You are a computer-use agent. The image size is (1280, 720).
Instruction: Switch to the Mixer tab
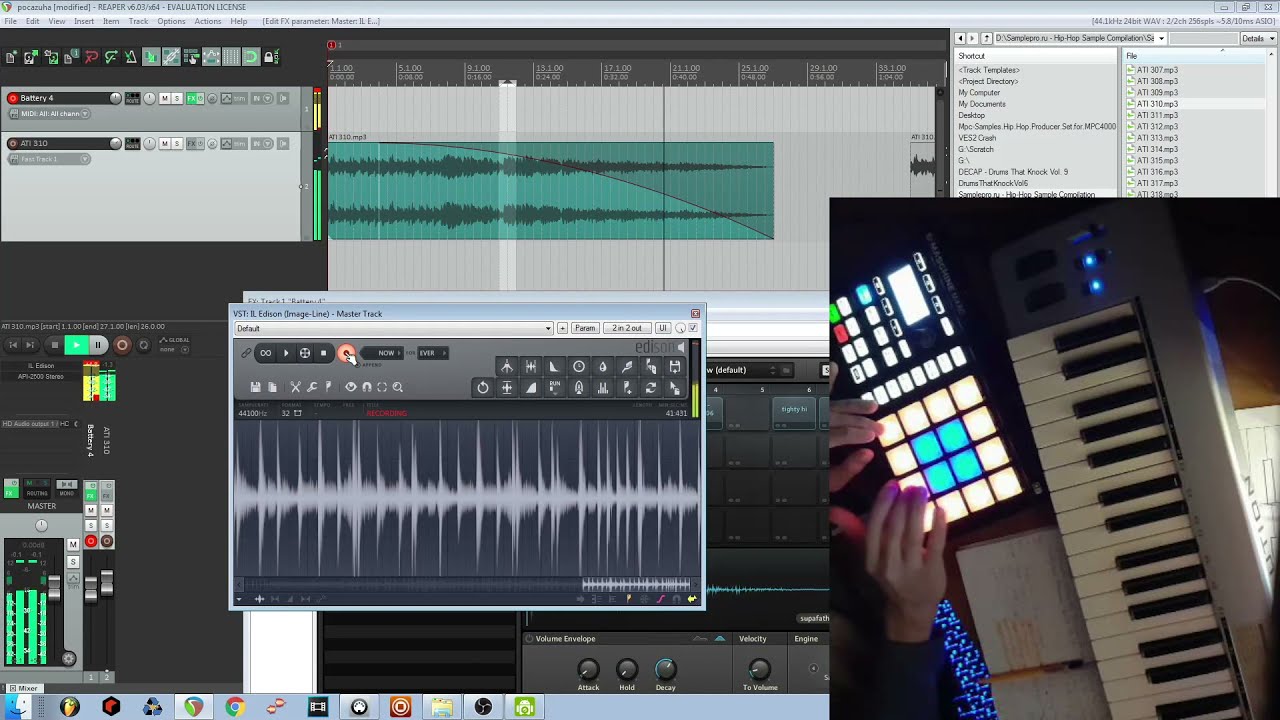[22, 688]
